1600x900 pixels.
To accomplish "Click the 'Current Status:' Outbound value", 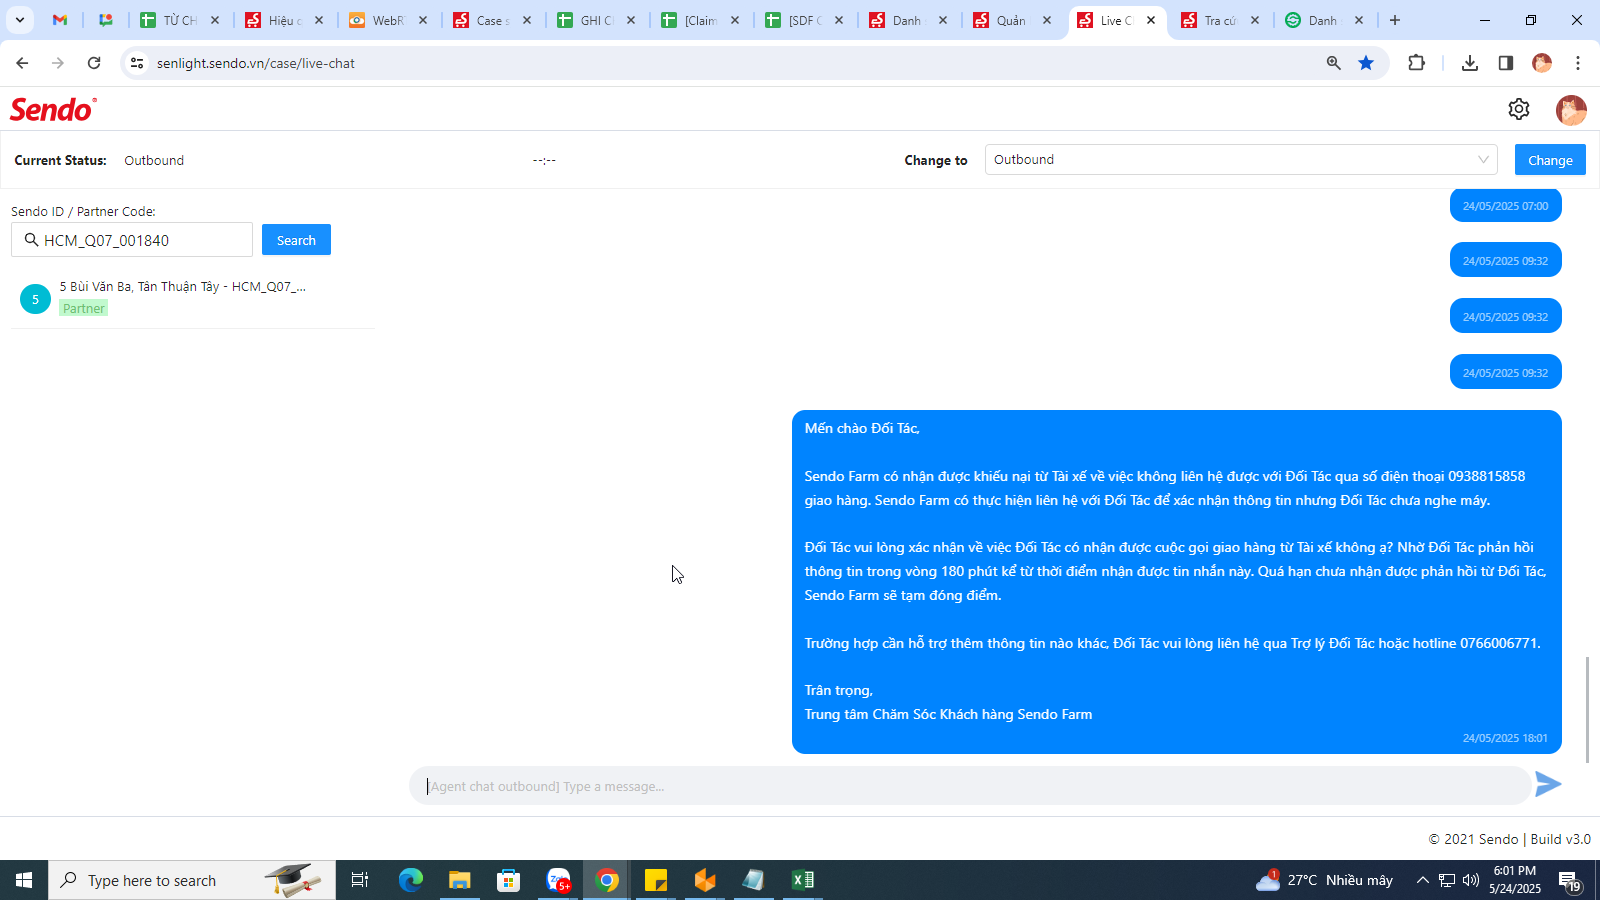I will pyautogui.click(x=154, y=160).
